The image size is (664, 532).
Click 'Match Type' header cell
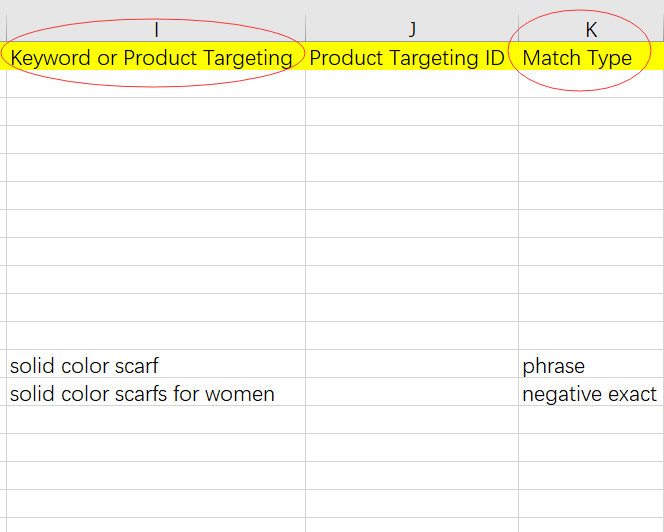click(x=578, y=58)
